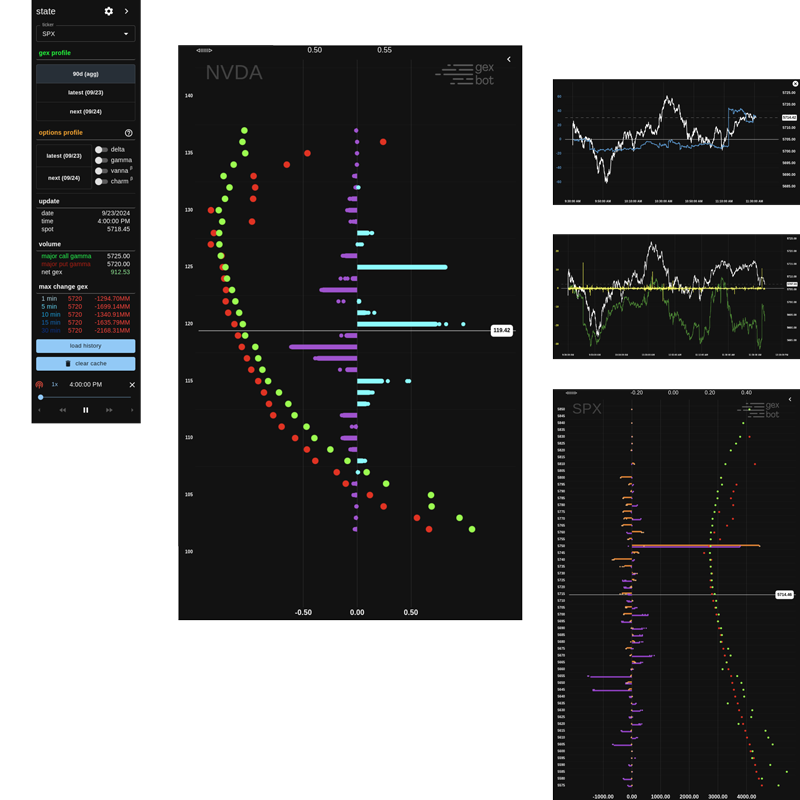Open settings gear in state panel
The image size is (800, 800).
[109, 11]
